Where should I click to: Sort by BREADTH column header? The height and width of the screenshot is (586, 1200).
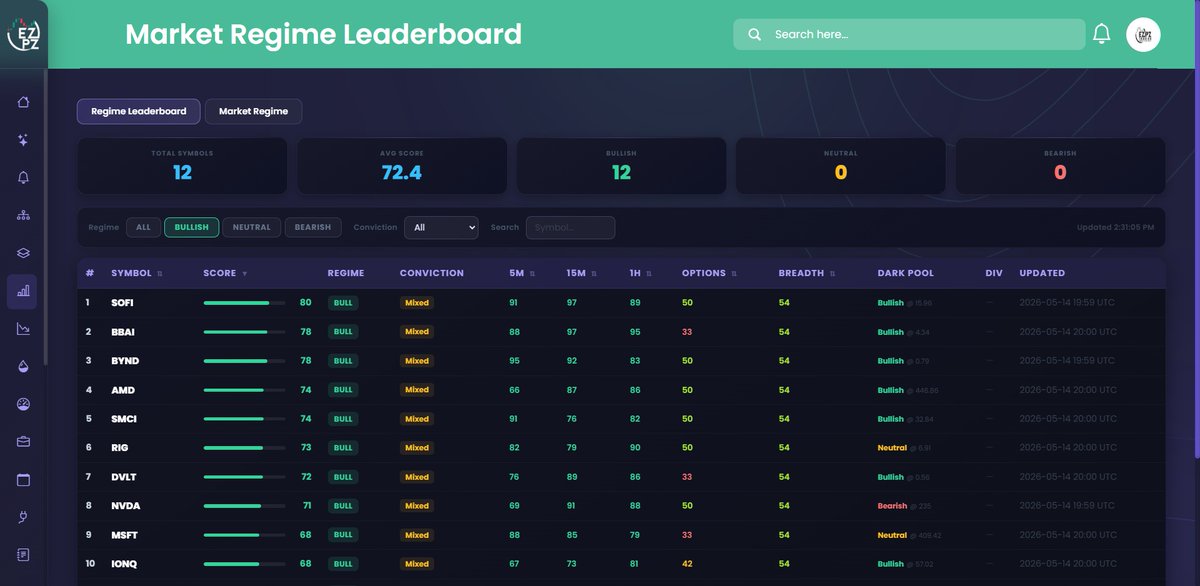[x=807, y=273]
